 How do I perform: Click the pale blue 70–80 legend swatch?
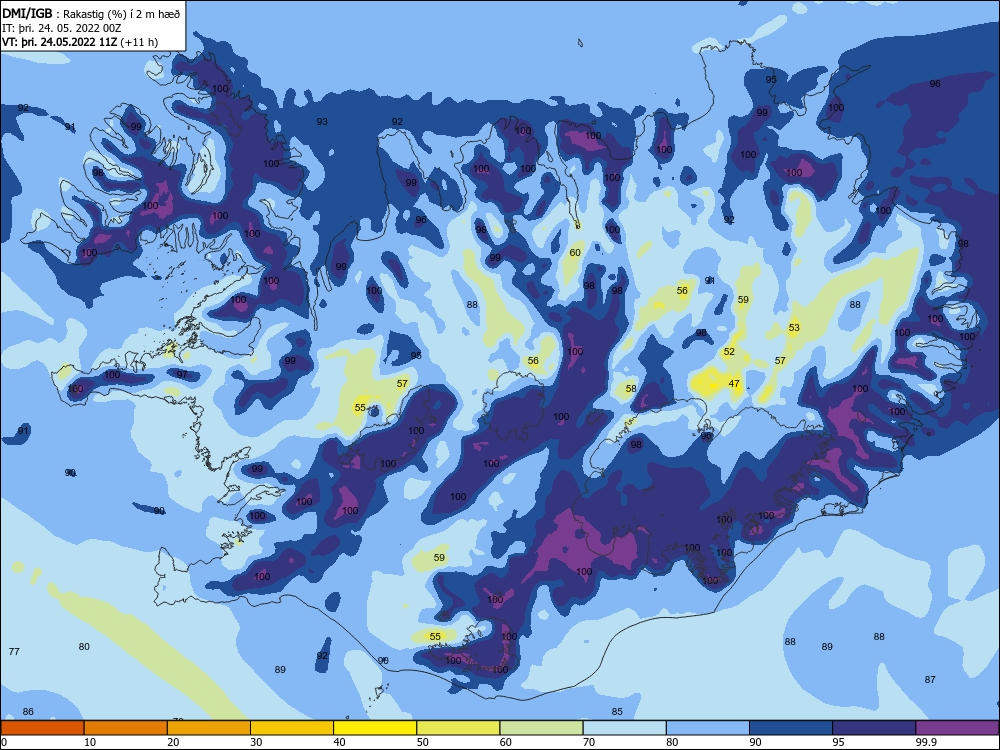[x=624, y=728]
